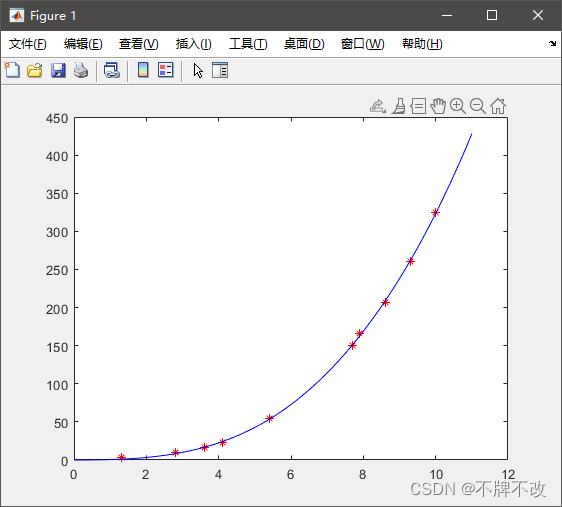Select the Pan hand tool
This screenshot has height=507, width=562.
[438, 106]
